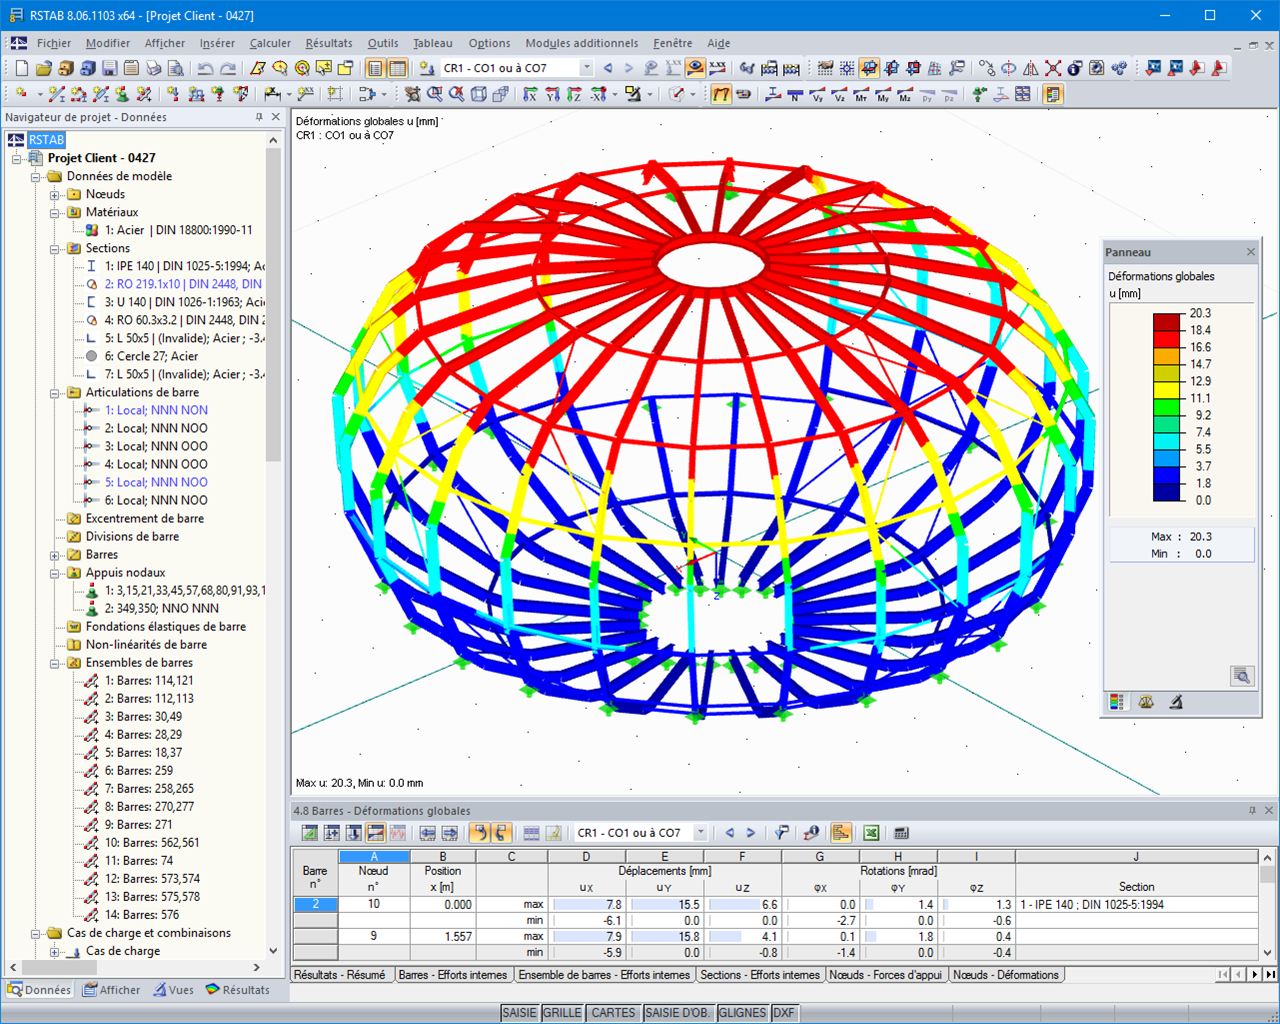Collapse Articulations de barre node
The width and height of the screenshot is (1280, 1024).
point(55,392)
